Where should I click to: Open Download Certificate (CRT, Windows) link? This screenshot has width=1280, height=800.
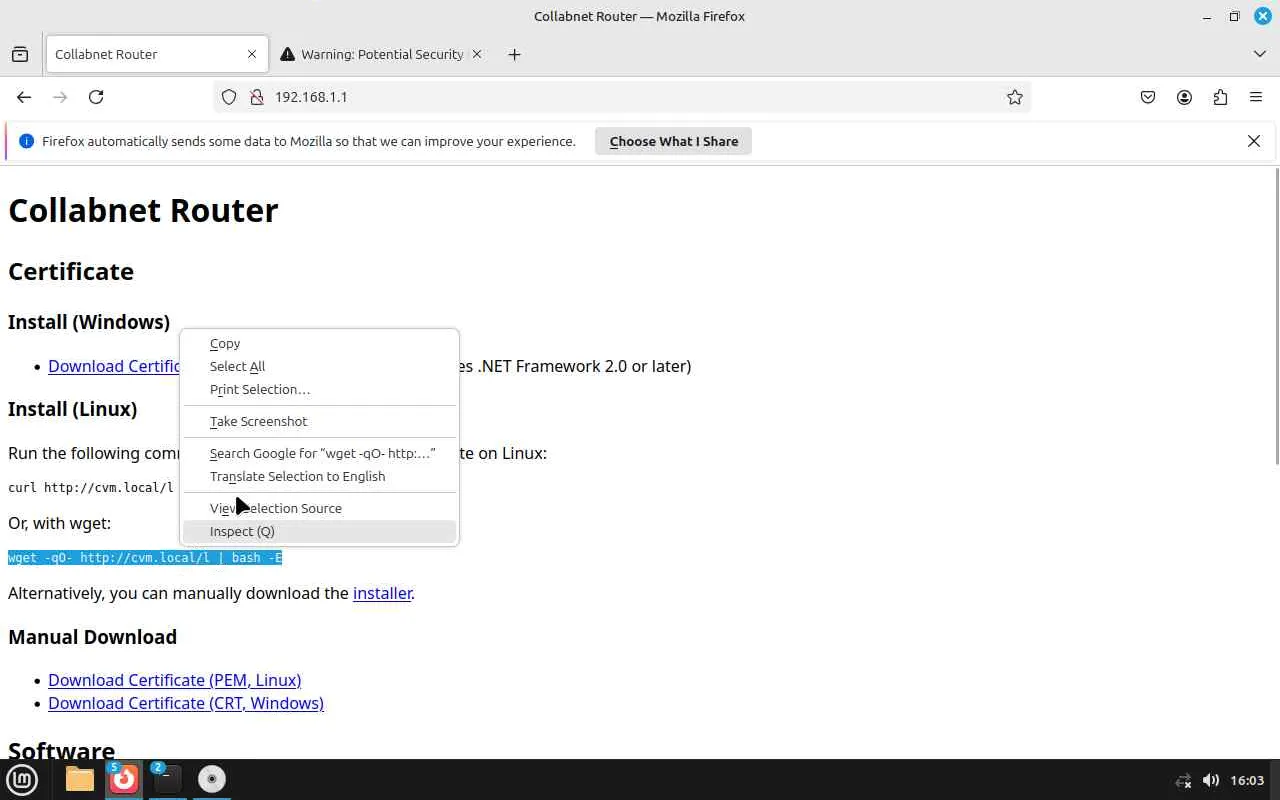(x=186, y=703)
